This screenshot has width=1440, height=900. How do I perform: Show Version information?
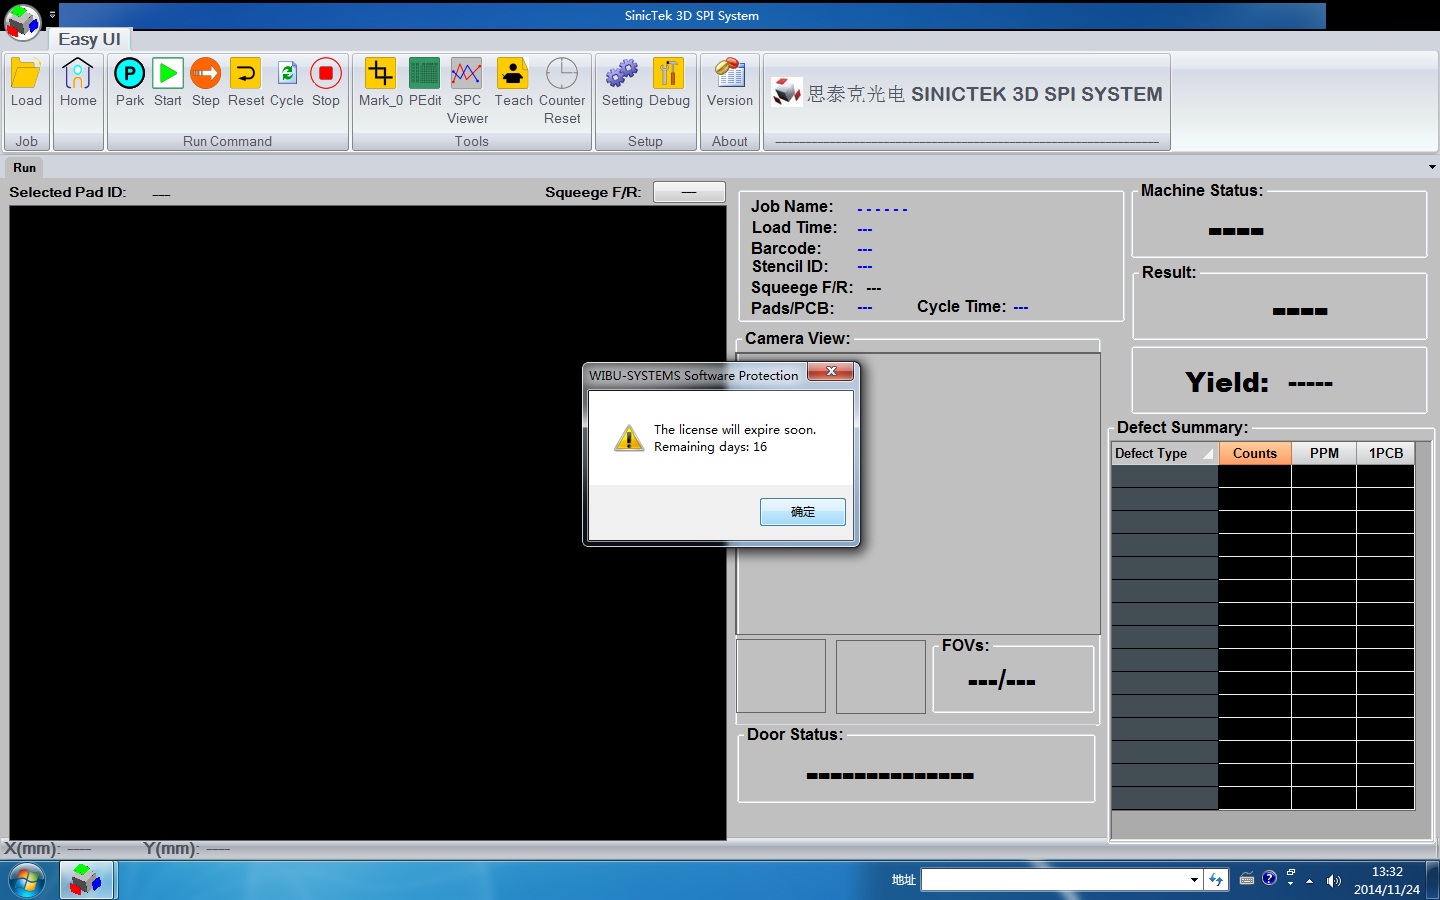(x=730, y=75)
